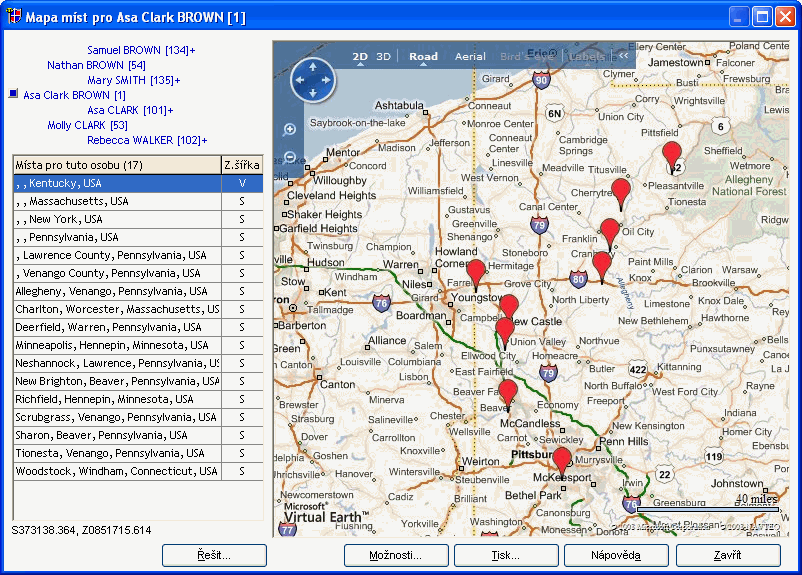This screenshot has height=575, width=802.
Task: Select ', , Pennsylvania, USA' row
Action: [138, 237]
